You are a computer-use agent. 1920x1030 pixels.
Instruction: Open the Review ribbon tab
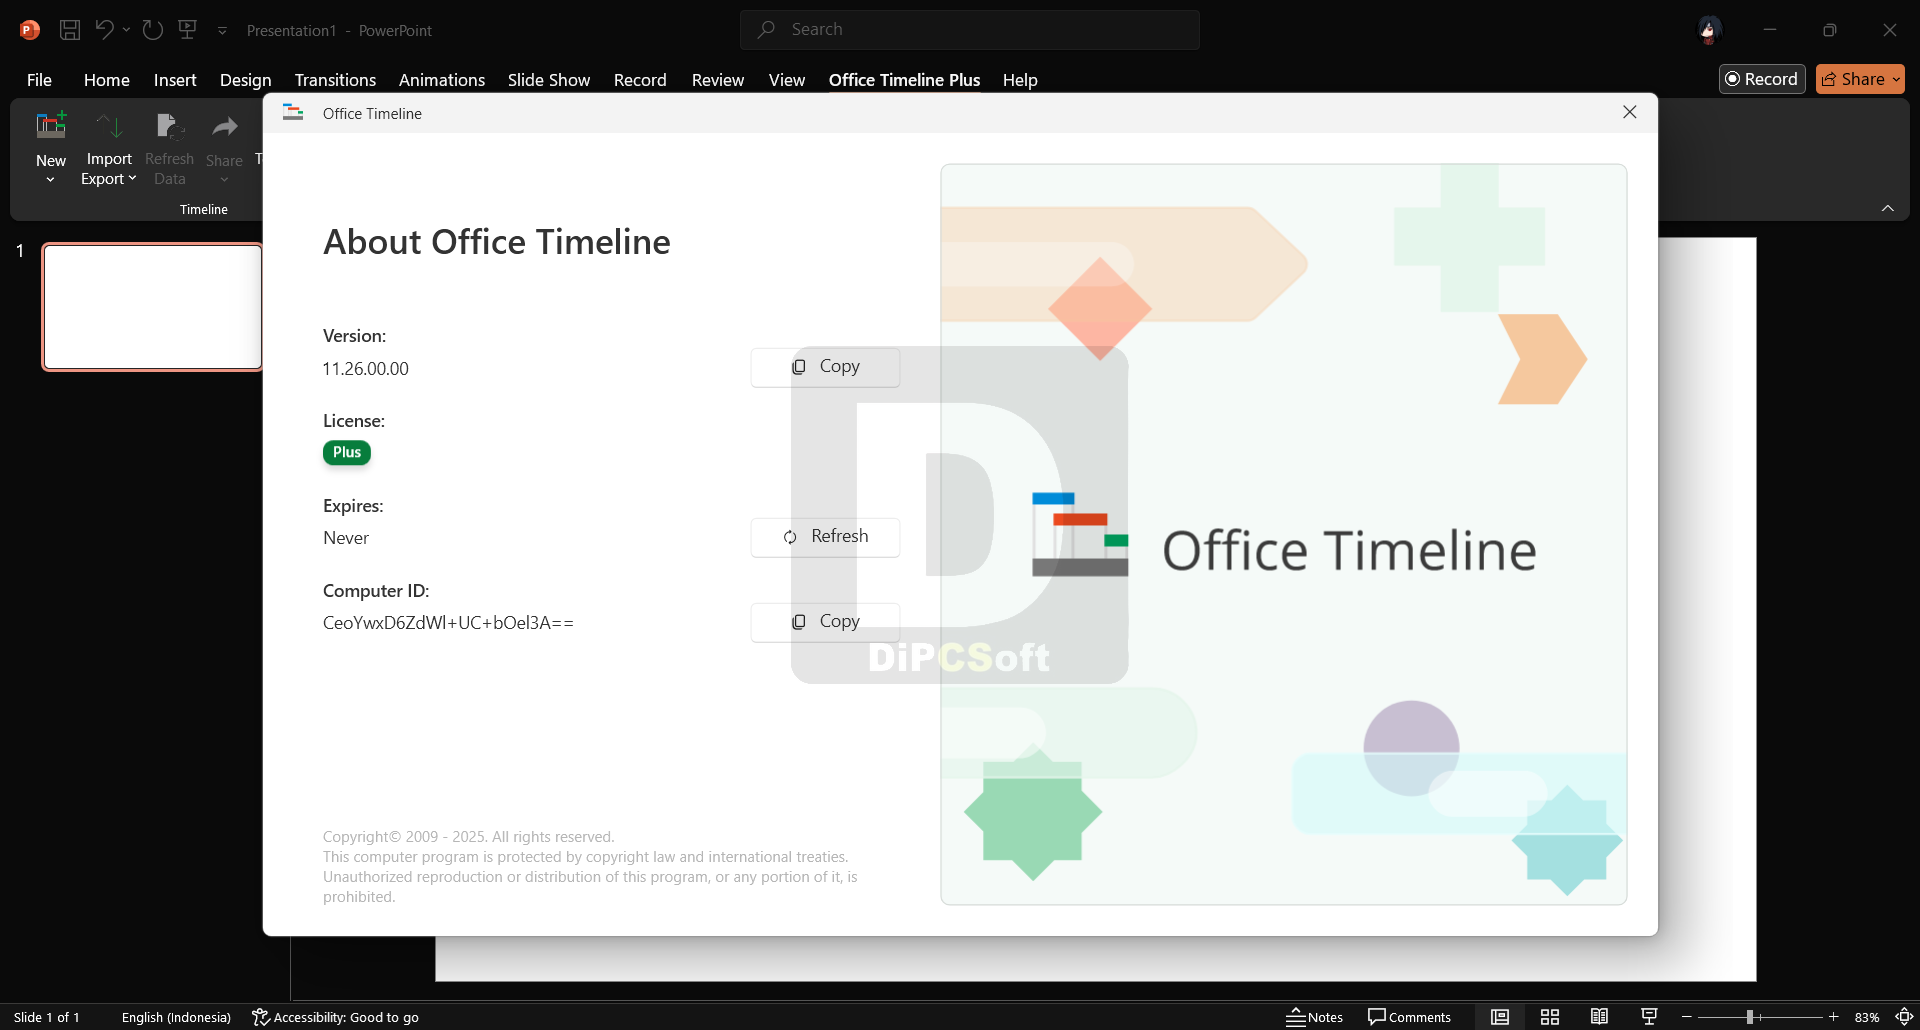click(717, 80)
